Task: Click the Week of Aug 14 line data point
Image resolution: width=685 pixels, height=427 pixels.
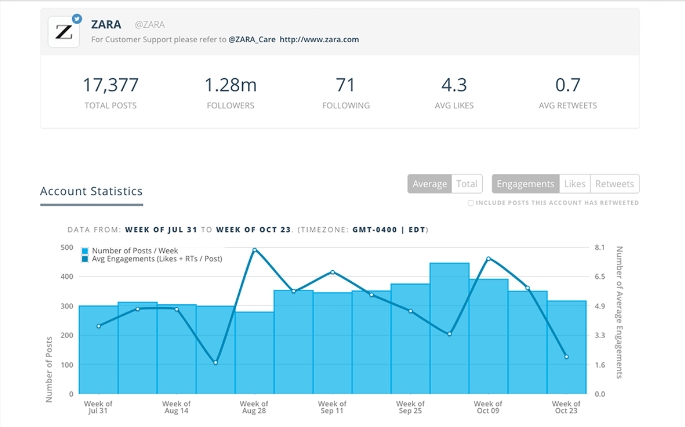Action: [176, 309]
